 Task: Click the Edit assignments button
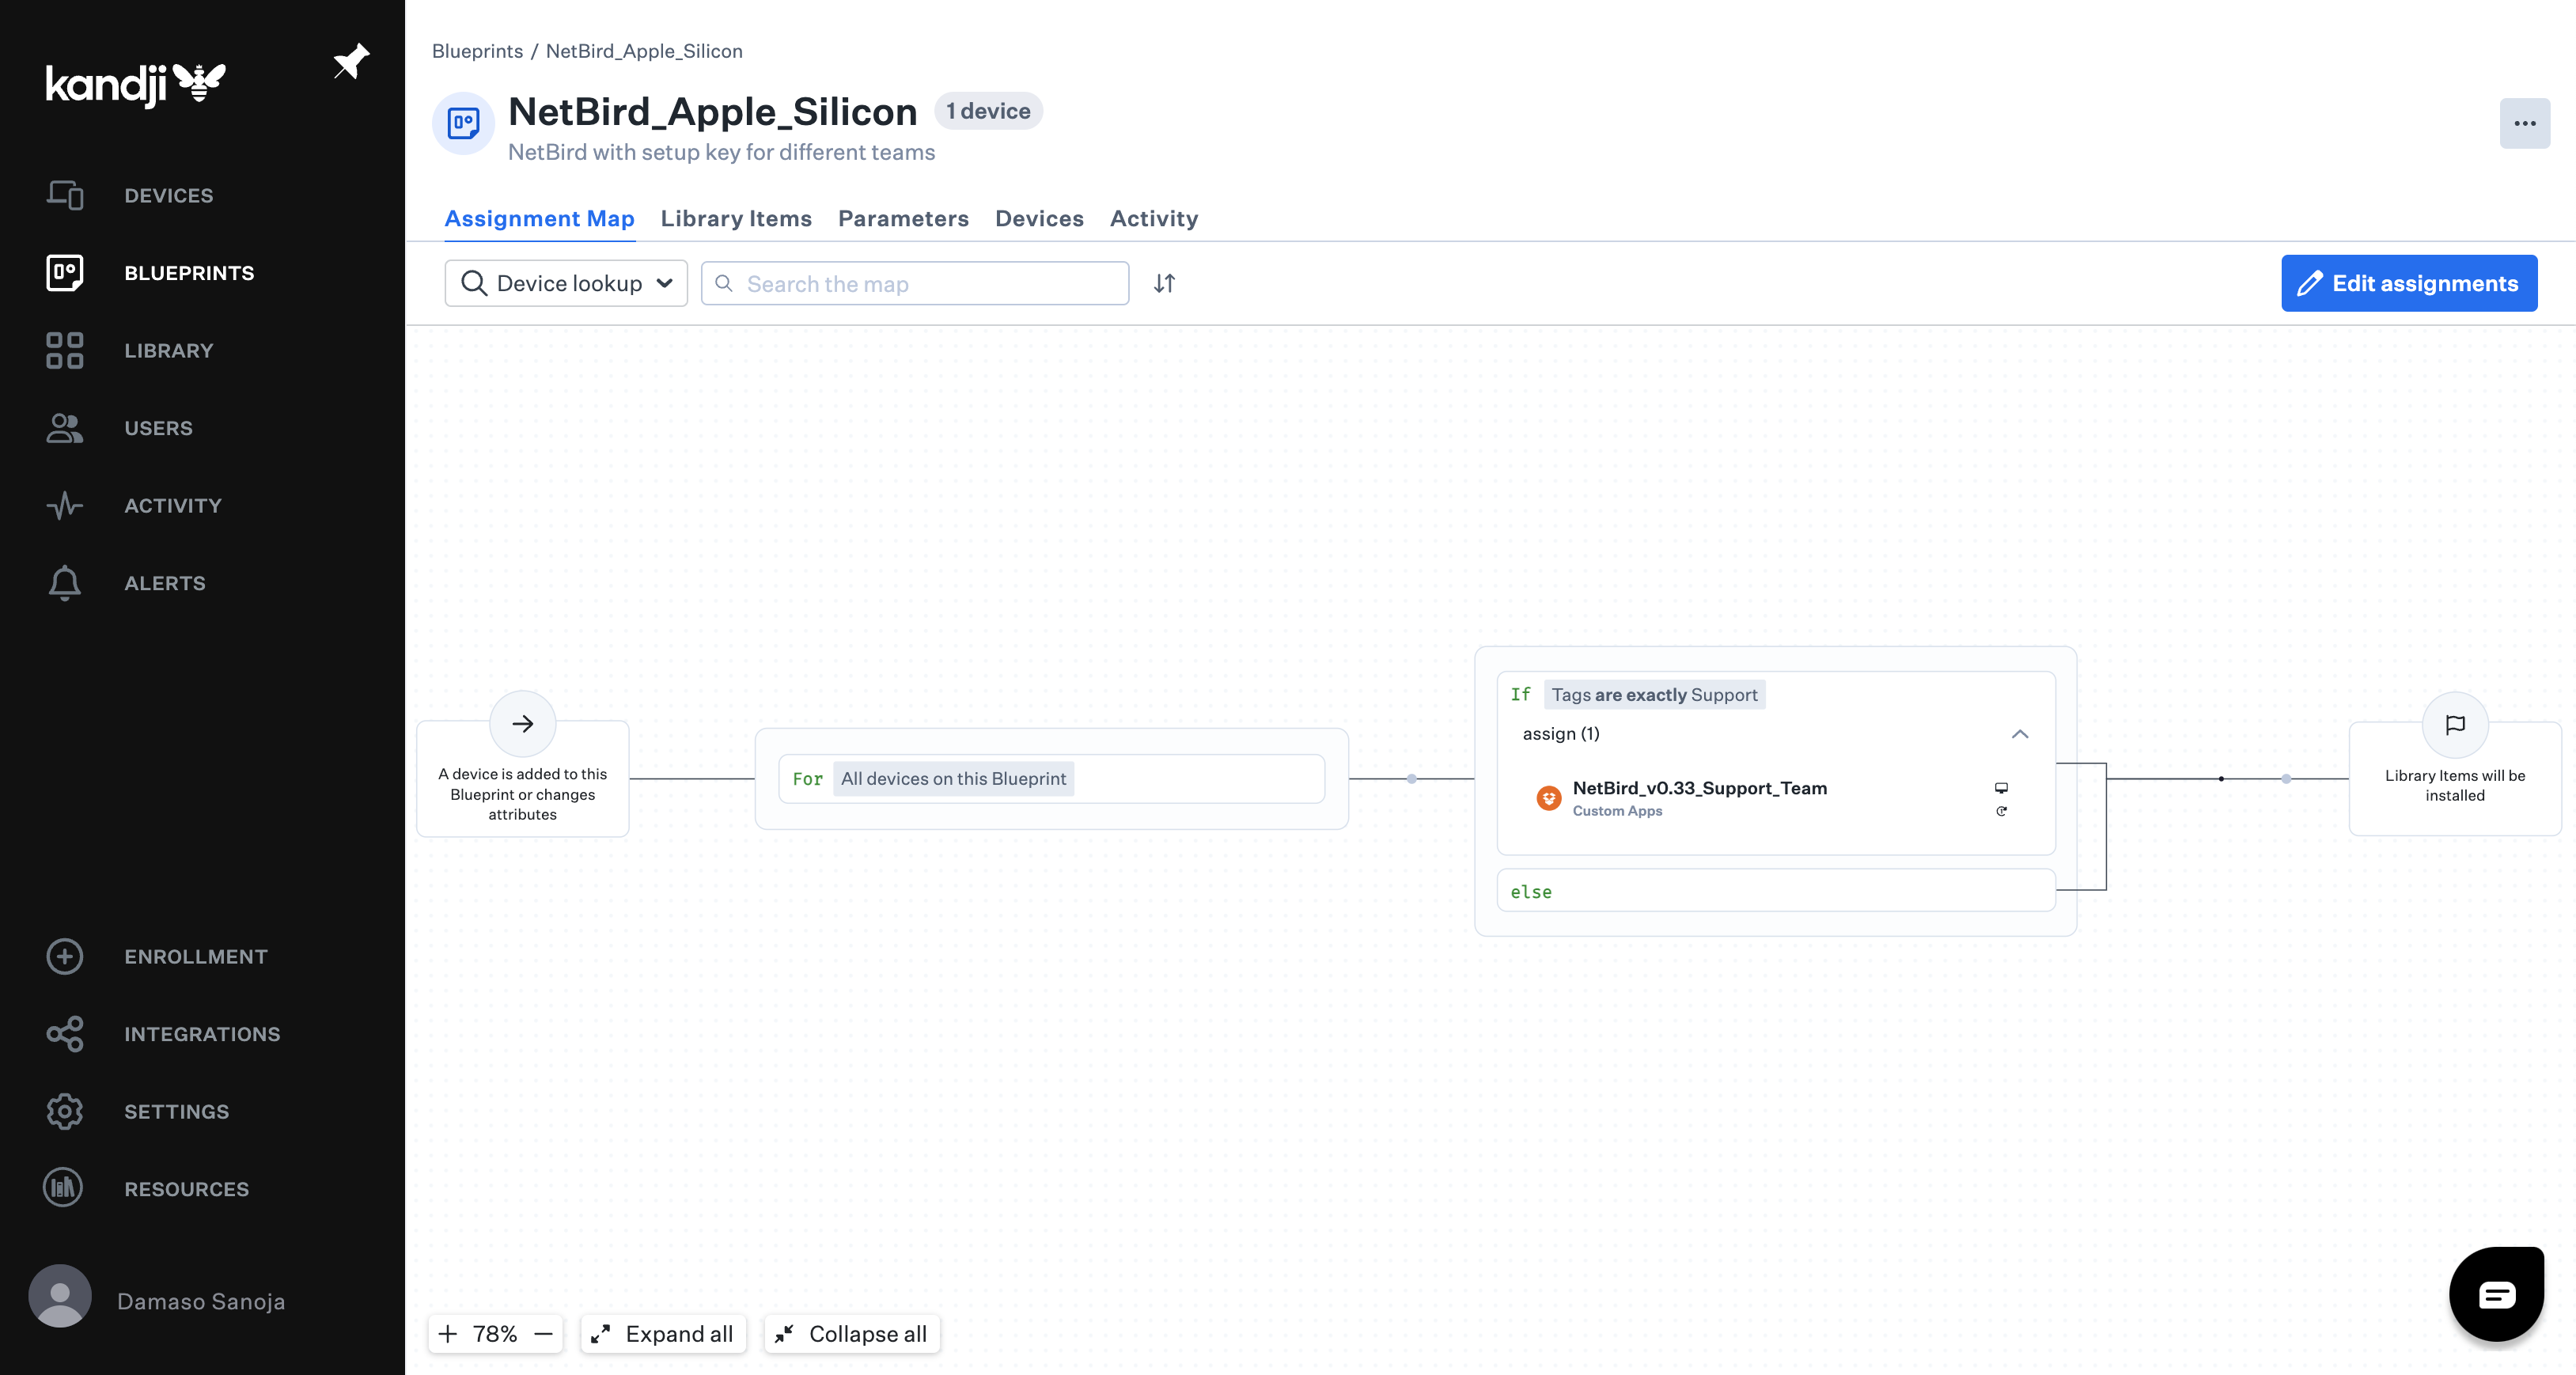2408,283
